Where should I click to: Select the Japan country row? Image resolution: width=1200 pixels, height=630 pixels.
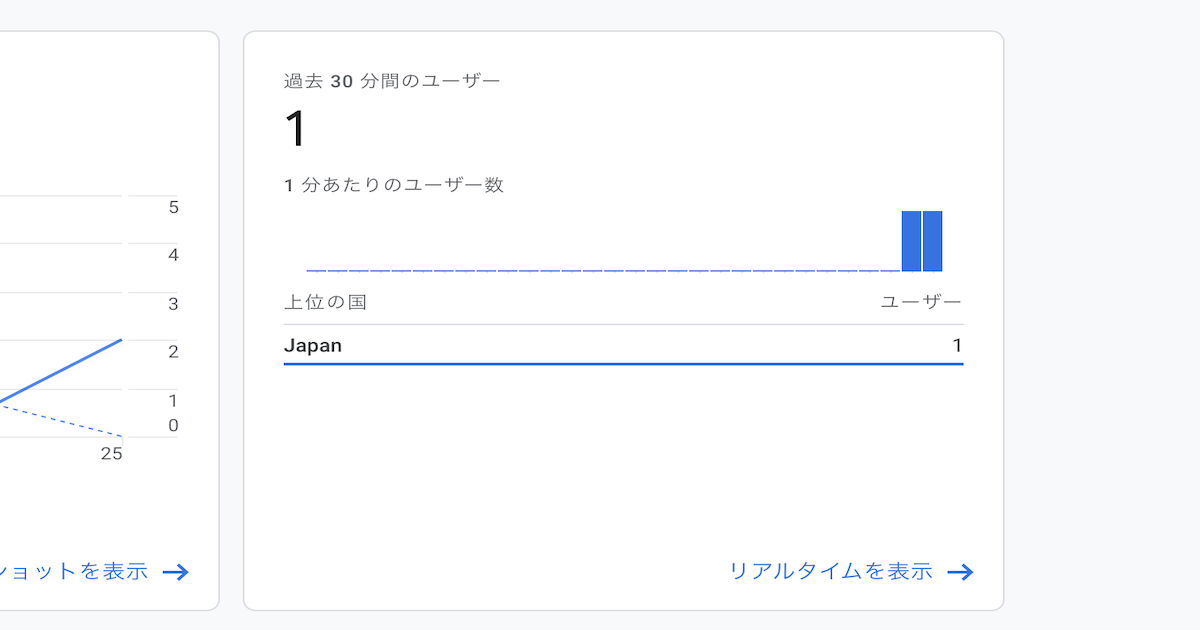623,346
